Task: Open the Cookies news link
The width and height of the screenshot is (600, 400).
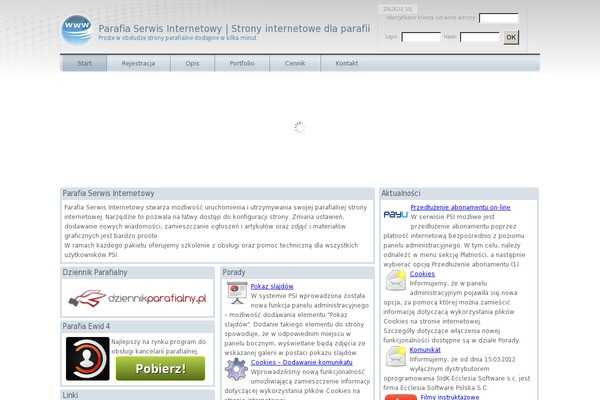Action: pyautogui.click(x=422, y=274)
